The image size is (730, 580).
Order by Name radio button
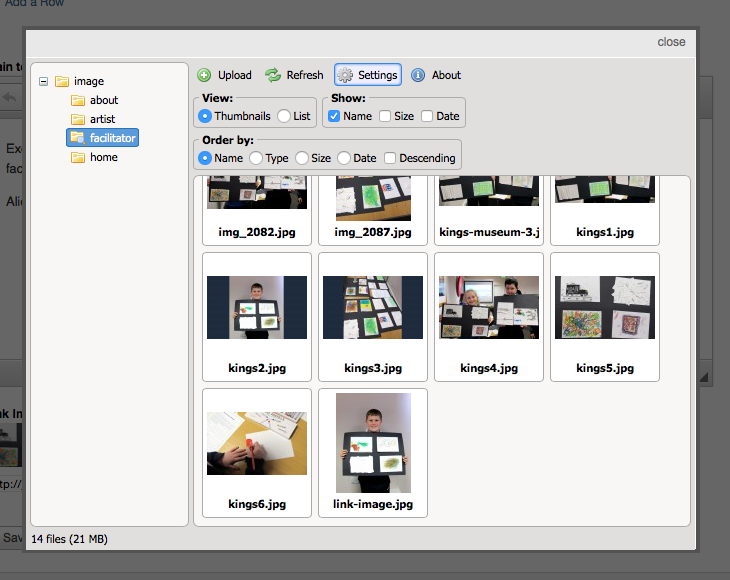[x=204, y=158]
